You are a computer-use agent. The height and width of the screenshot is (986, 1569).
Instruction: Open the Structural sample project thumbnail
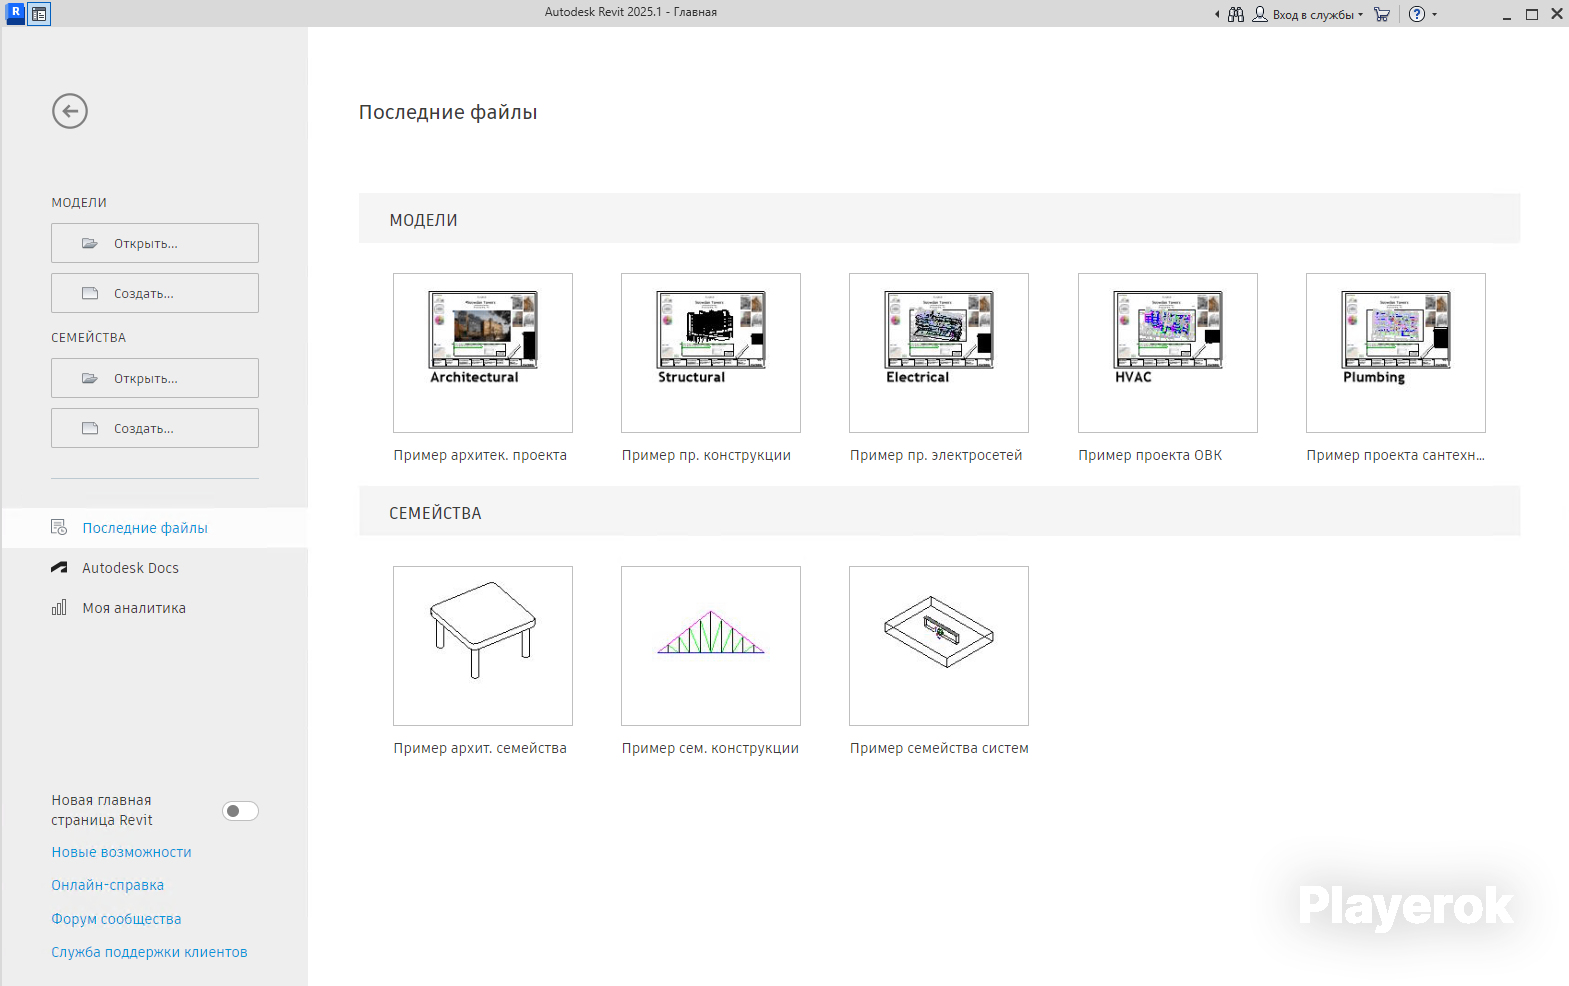click(x=711, y=353)
